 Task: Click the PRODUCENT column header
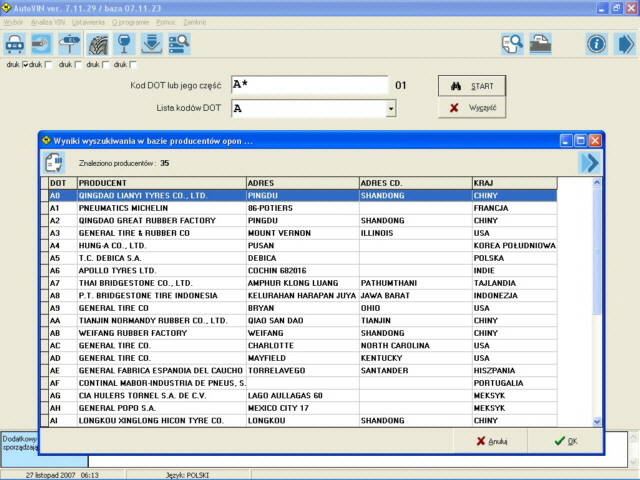(x=162, y=183)
